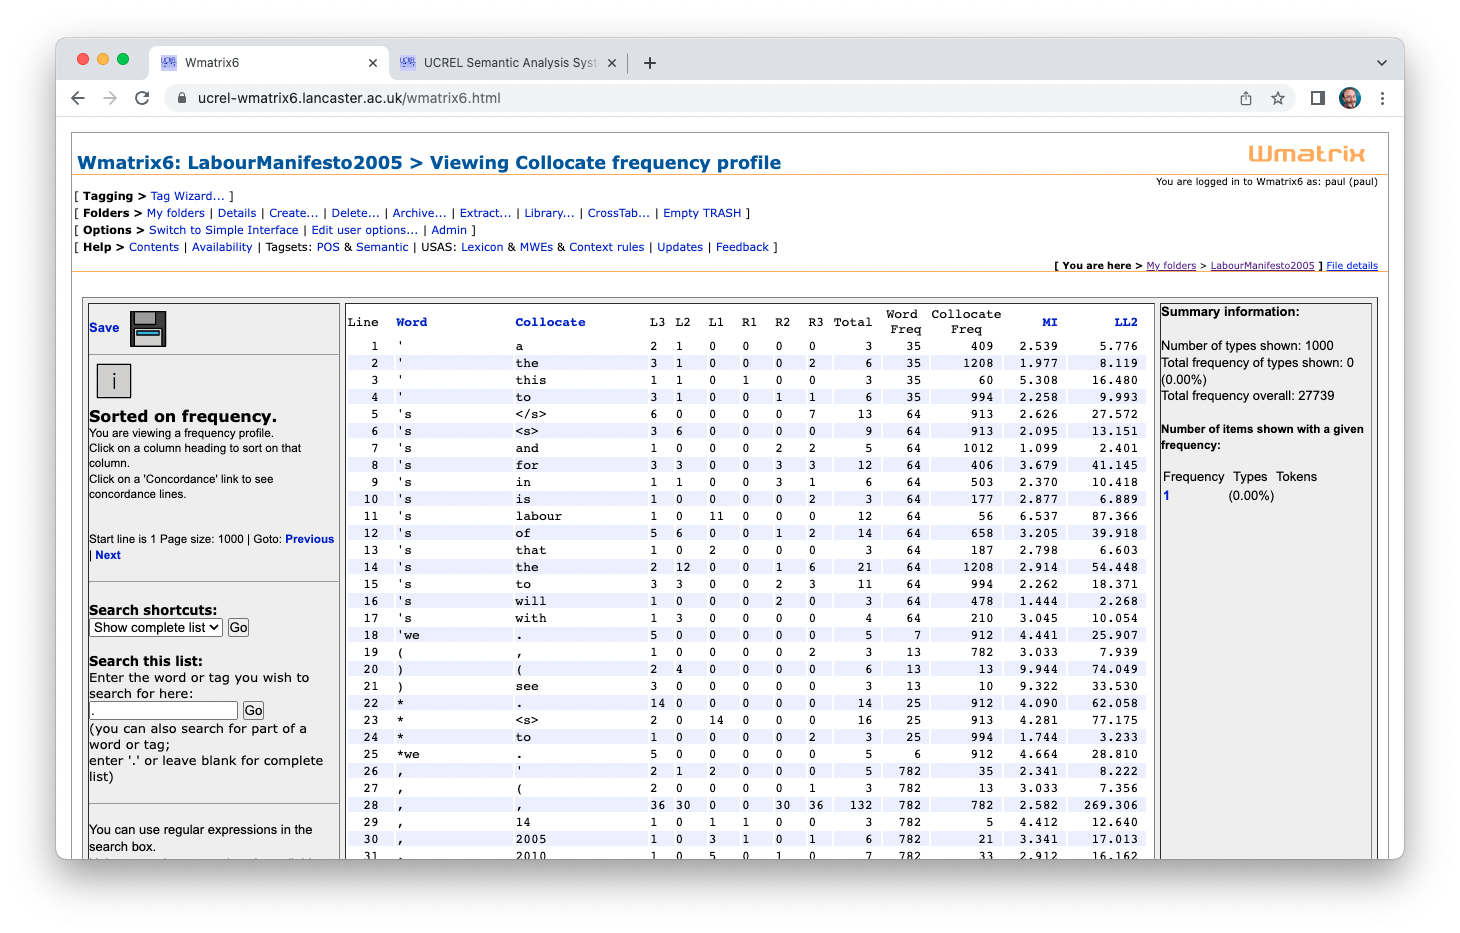The image size is (1460, 933).
Task: Open the 'Show complete list' dropdown
Action: (156, 628)
